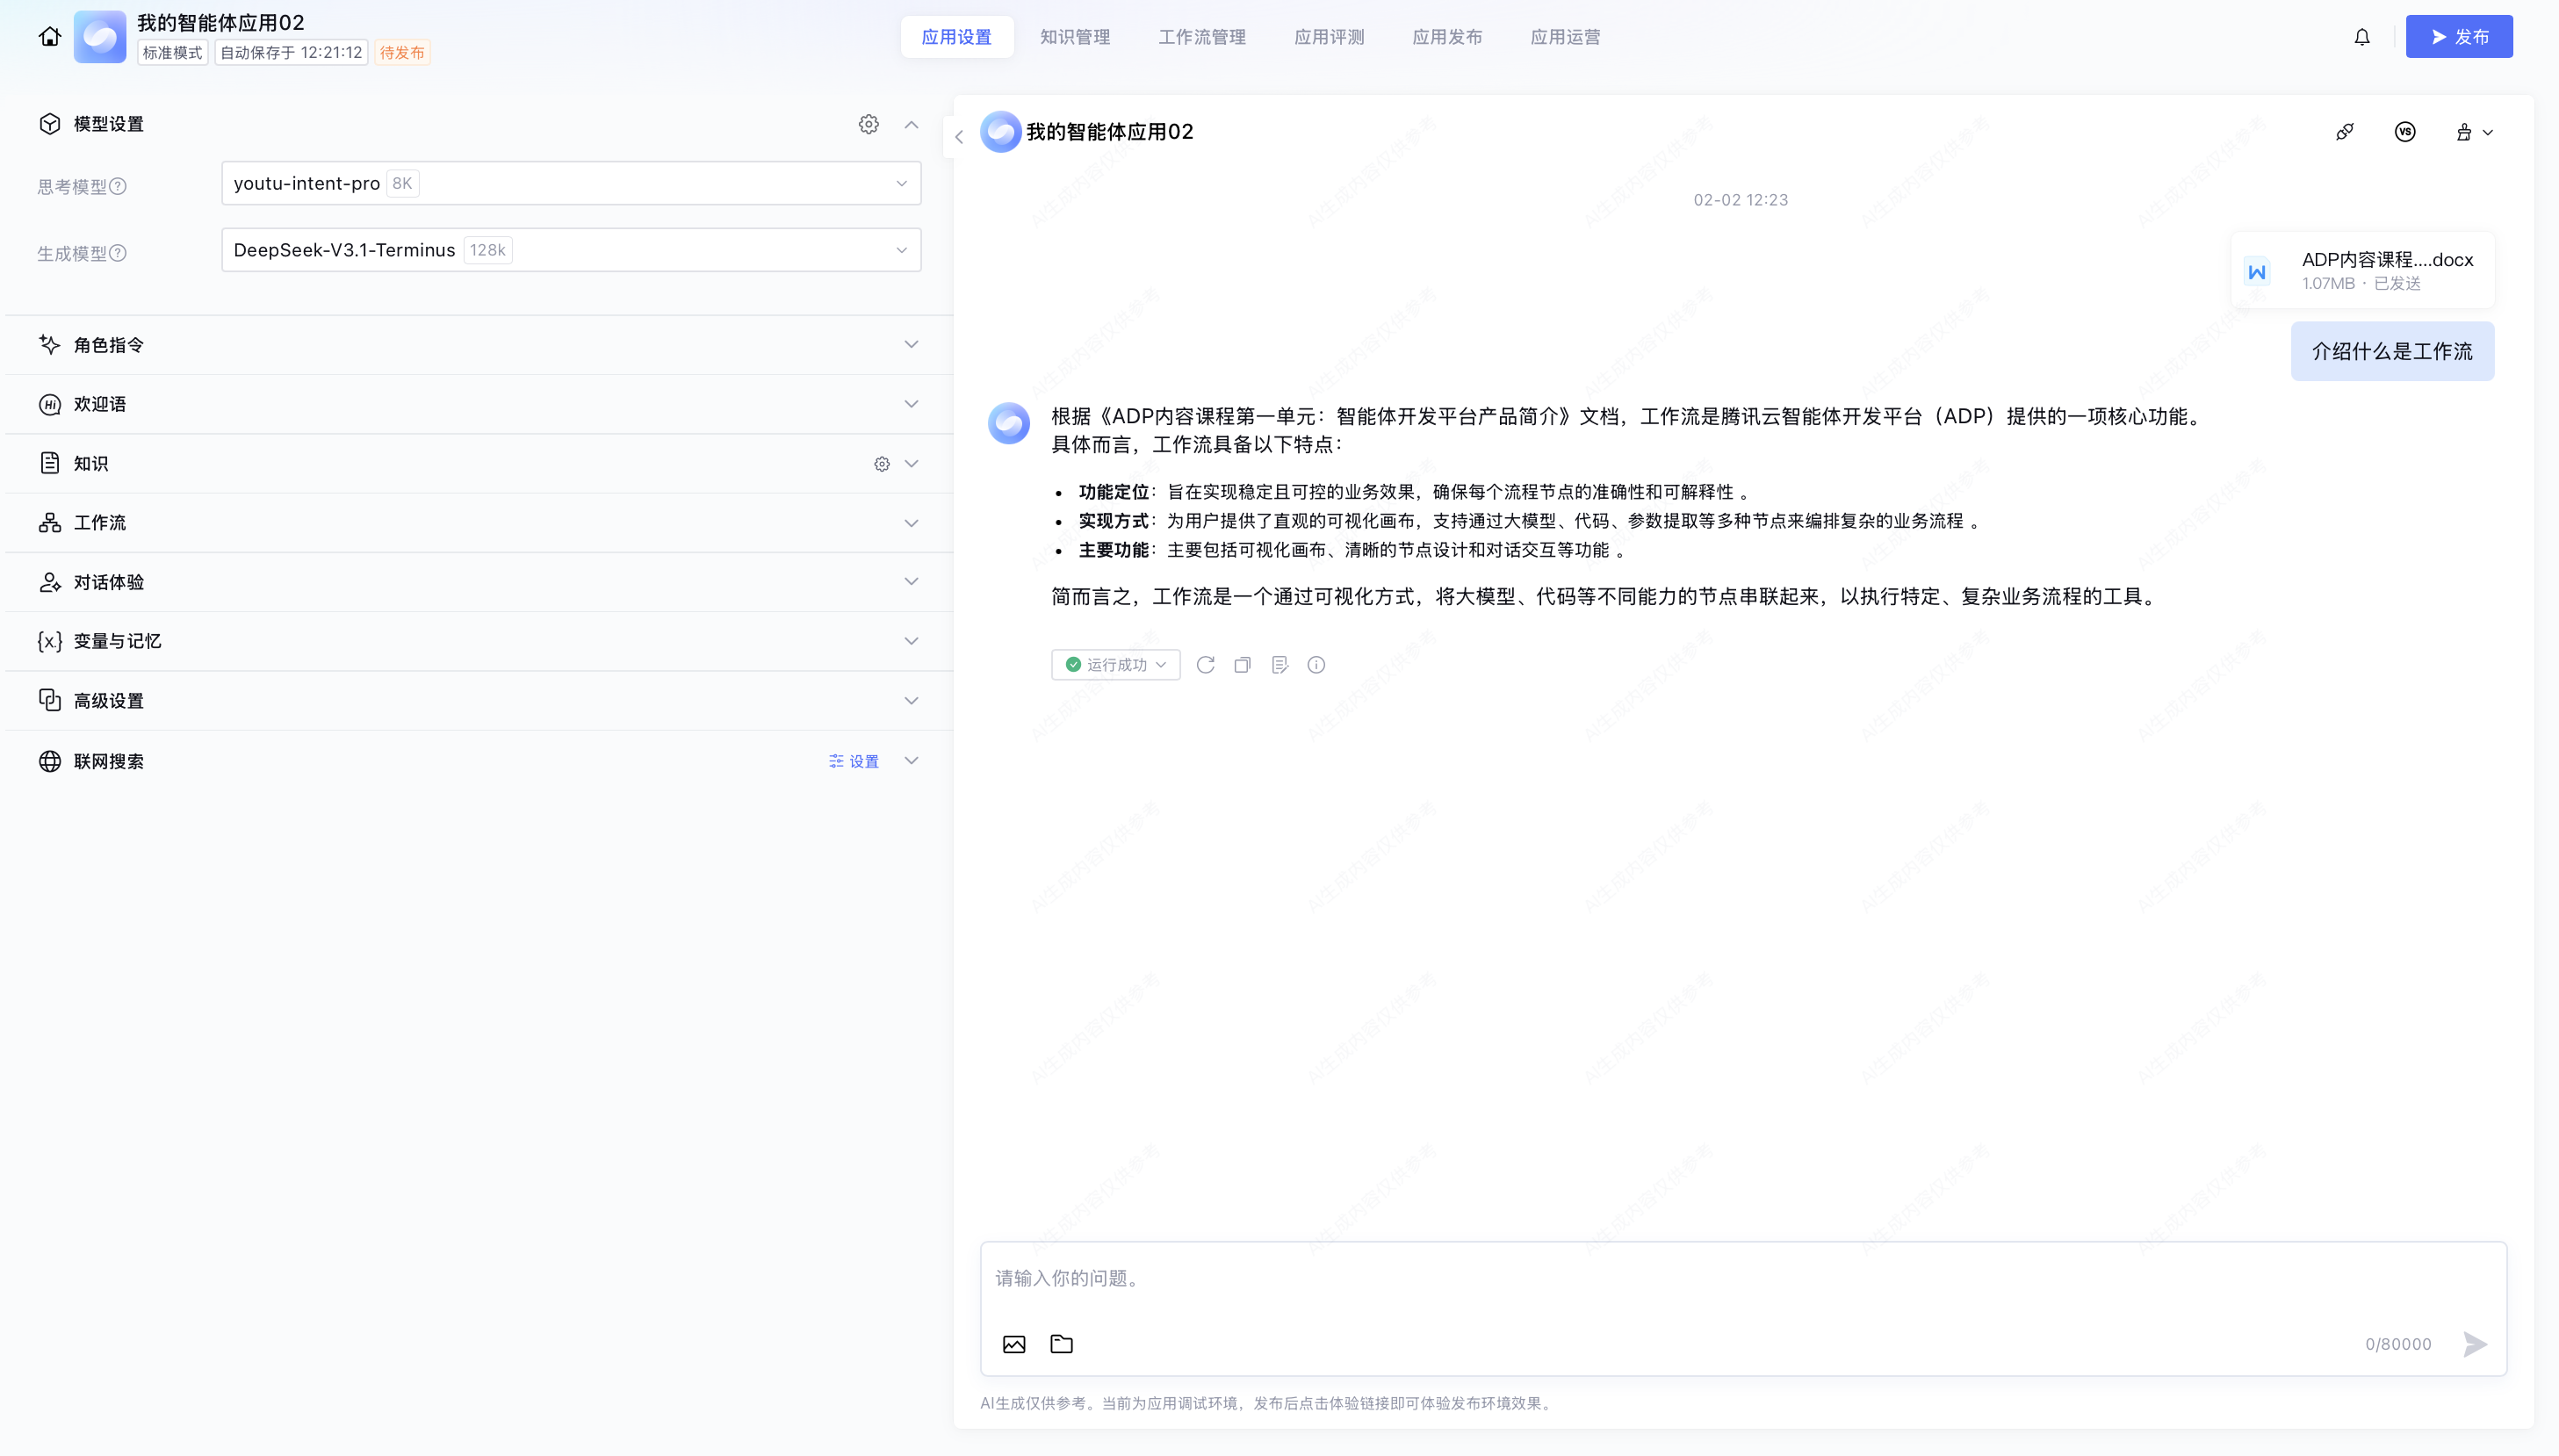Viewport: 2559px width, 1456px height.
Task: Click the VS compare icon in chat header
Action: click(2404, 132)
